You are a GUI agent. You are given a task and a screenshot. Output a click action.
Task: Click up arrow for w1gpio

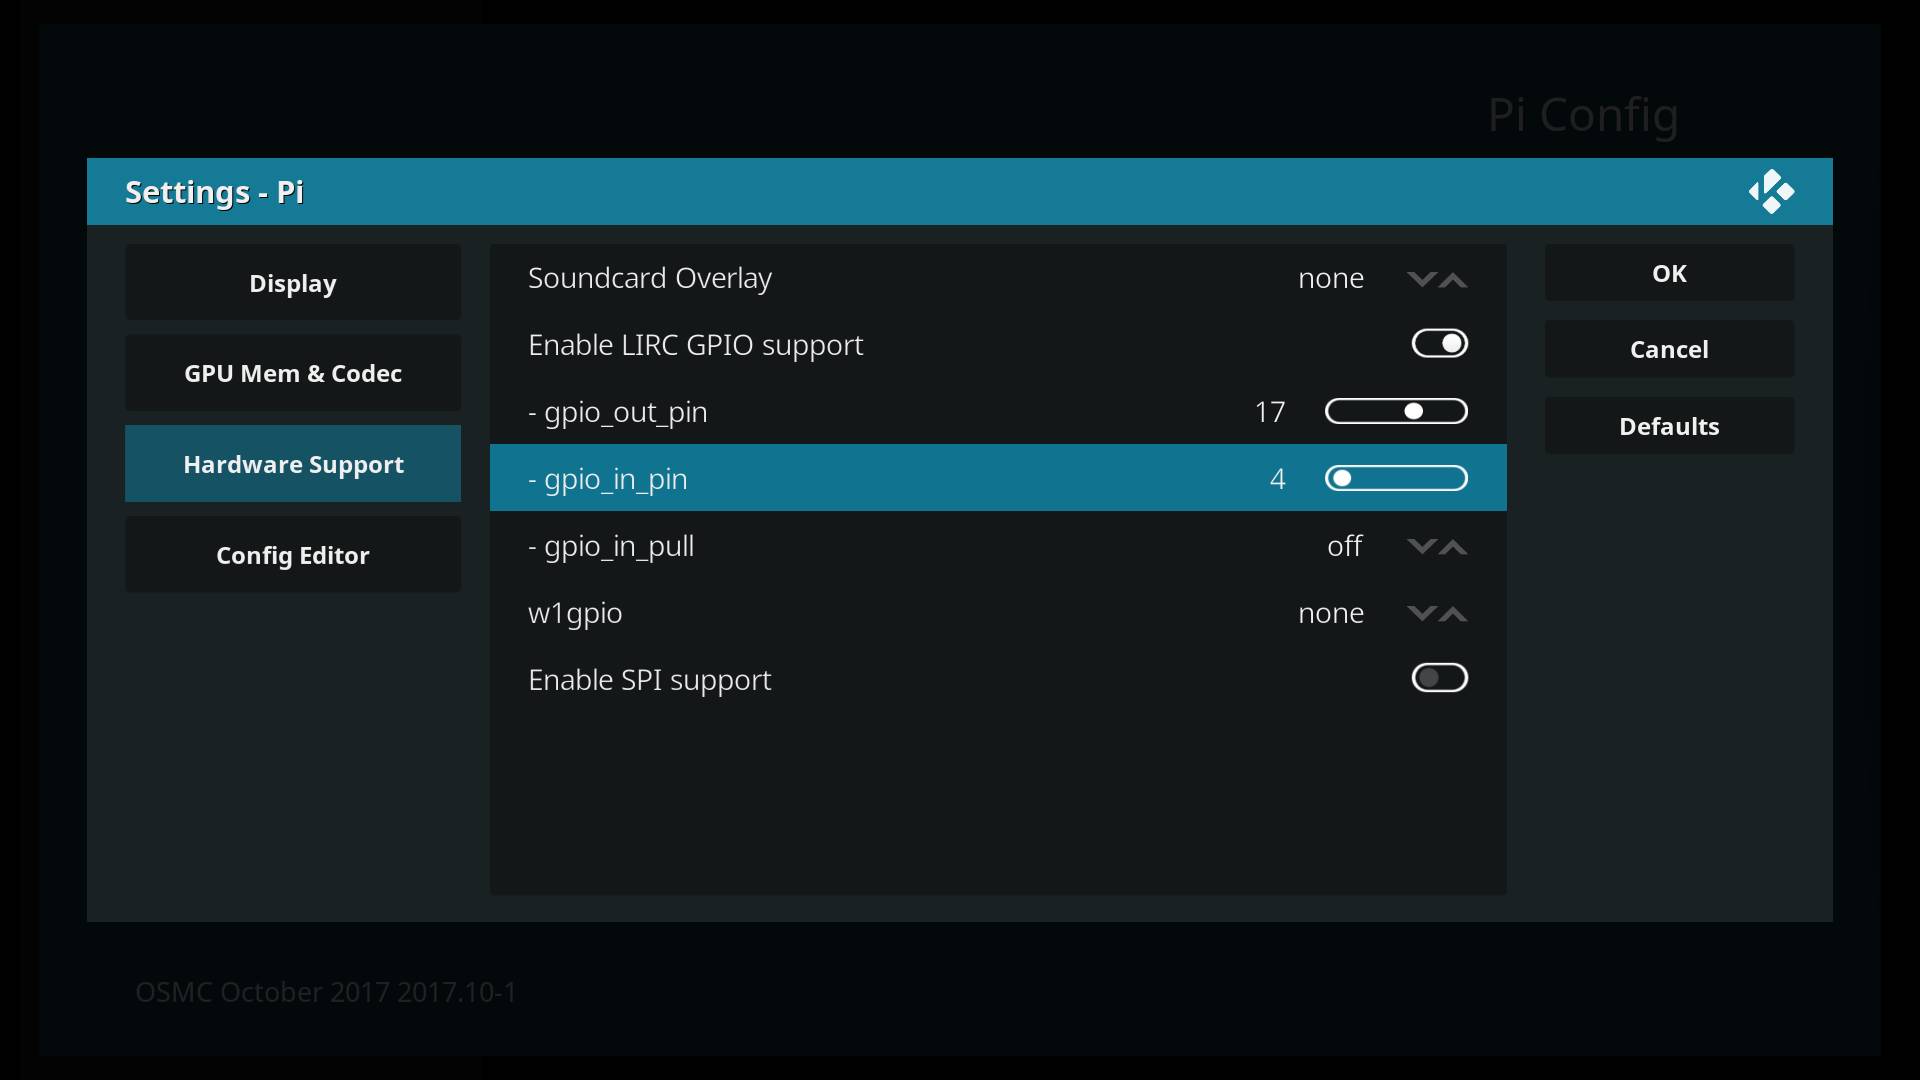(x=1453, y=614)
